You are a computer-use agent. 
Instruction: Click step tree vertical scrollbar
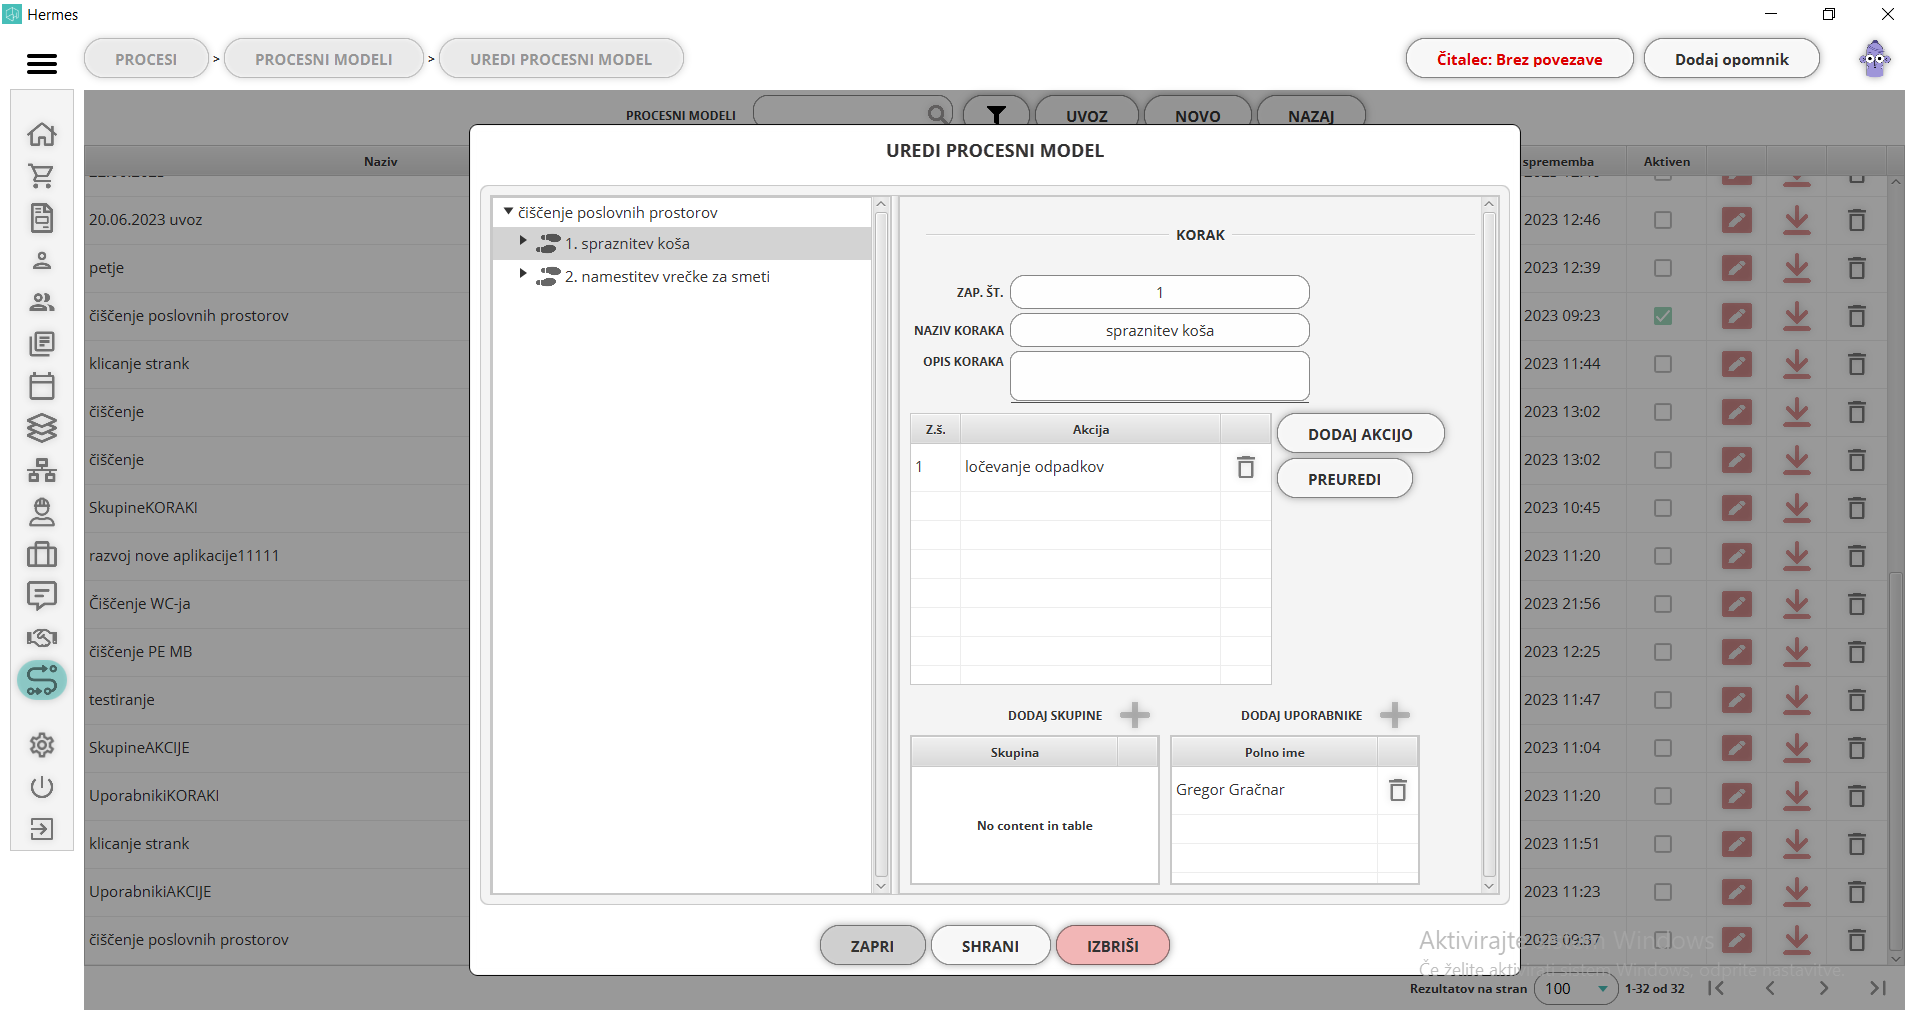[x=881, y=545]
